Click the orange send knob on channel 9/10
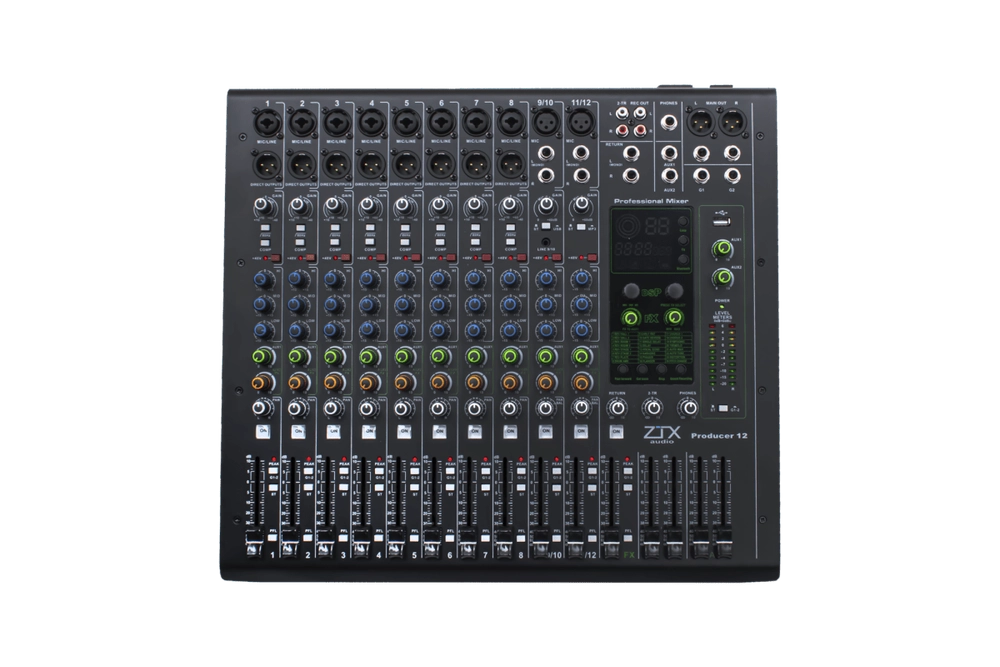 click(x=545, y=382)
